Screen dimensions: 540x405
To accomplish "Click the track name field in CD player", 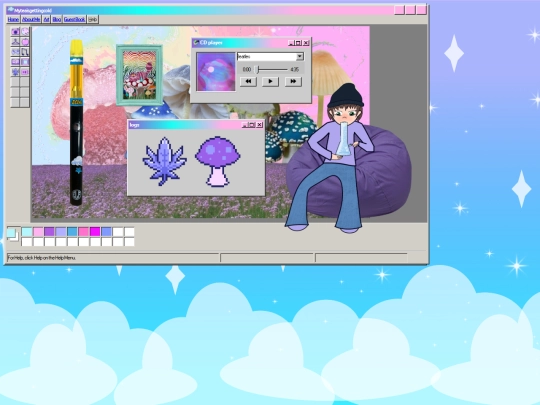I will point(267,56).
